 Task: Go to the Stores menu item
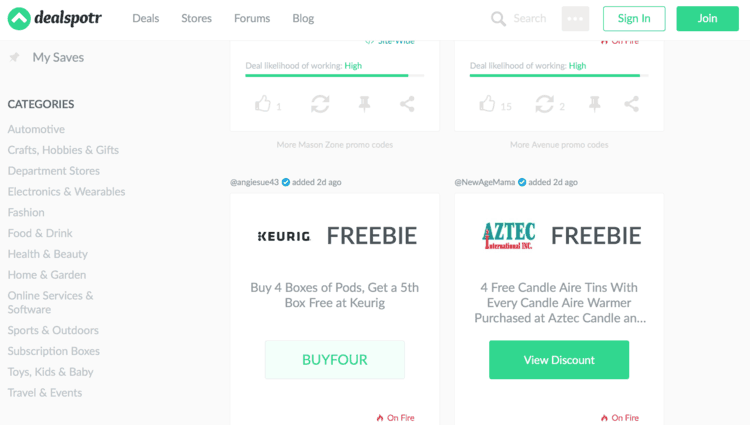(196, 18)
